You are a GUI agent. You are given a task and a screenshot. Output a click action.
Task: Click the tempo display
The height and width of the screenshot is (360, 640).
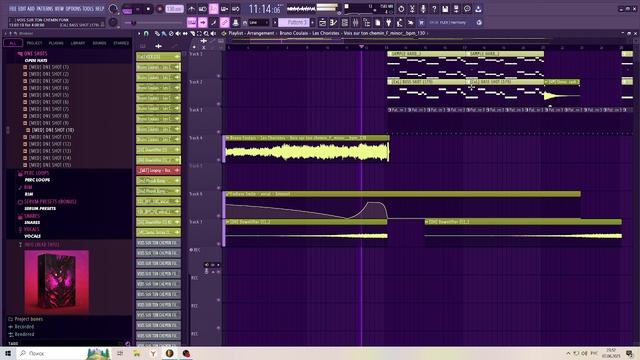[174, 9]
